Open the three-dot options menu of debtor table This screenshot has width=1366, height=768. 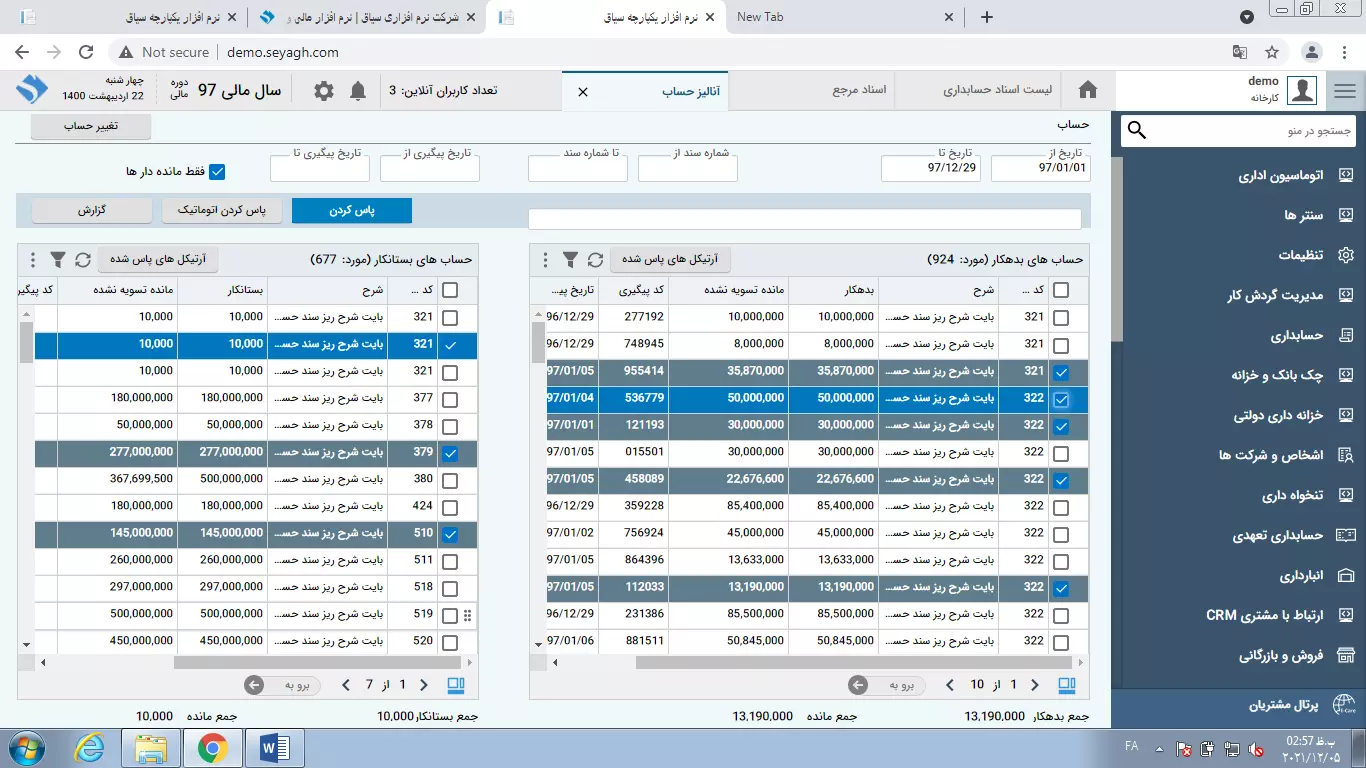[x=545, y=260]
